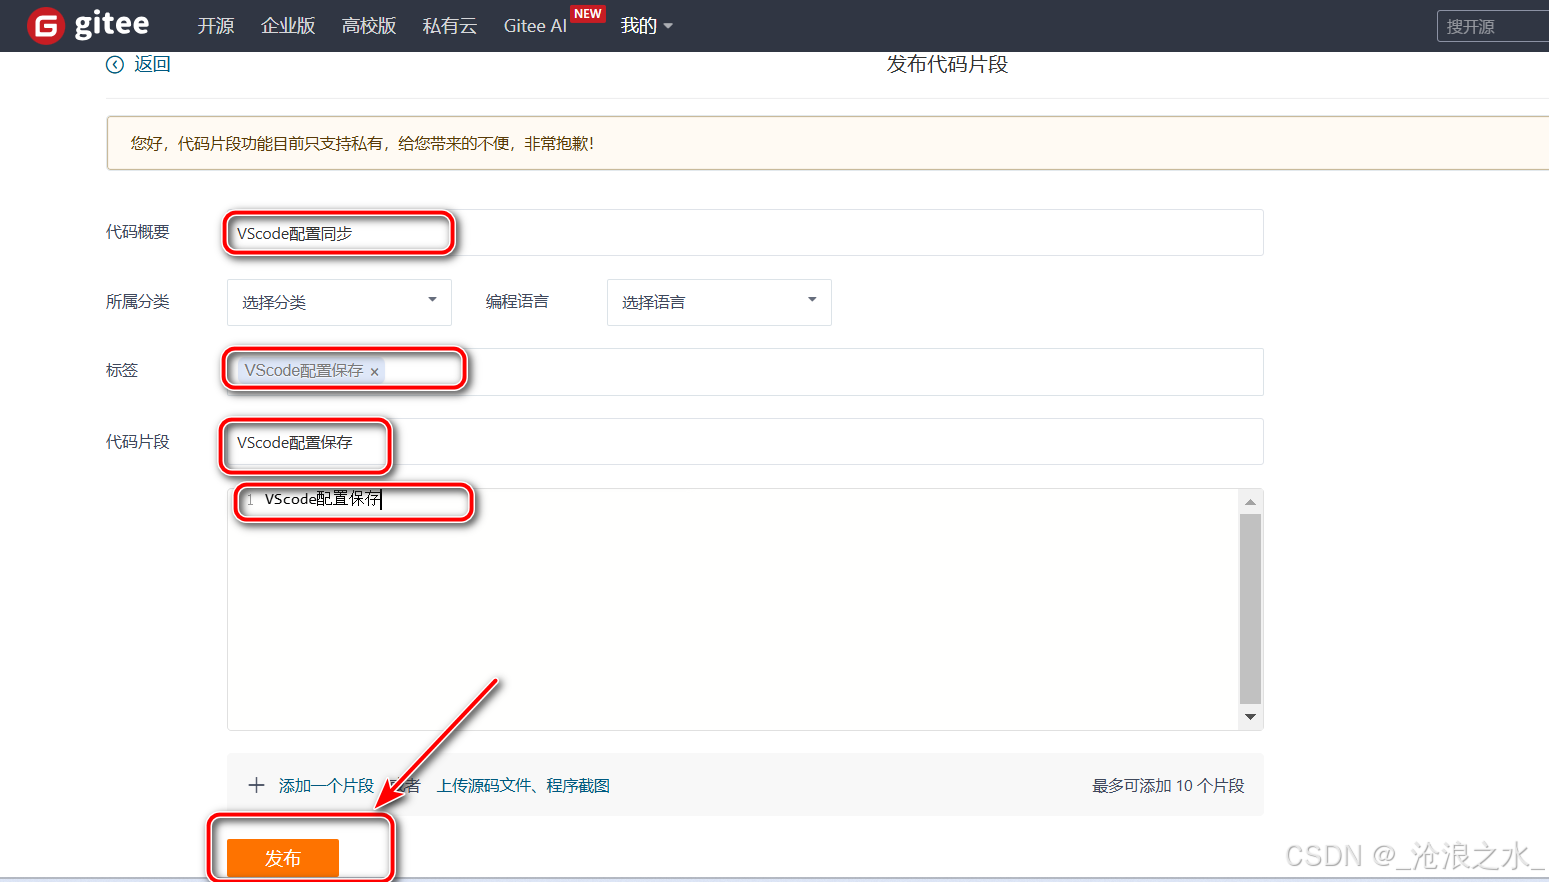Open the 选择语言 dropdown

click(718, 302)
